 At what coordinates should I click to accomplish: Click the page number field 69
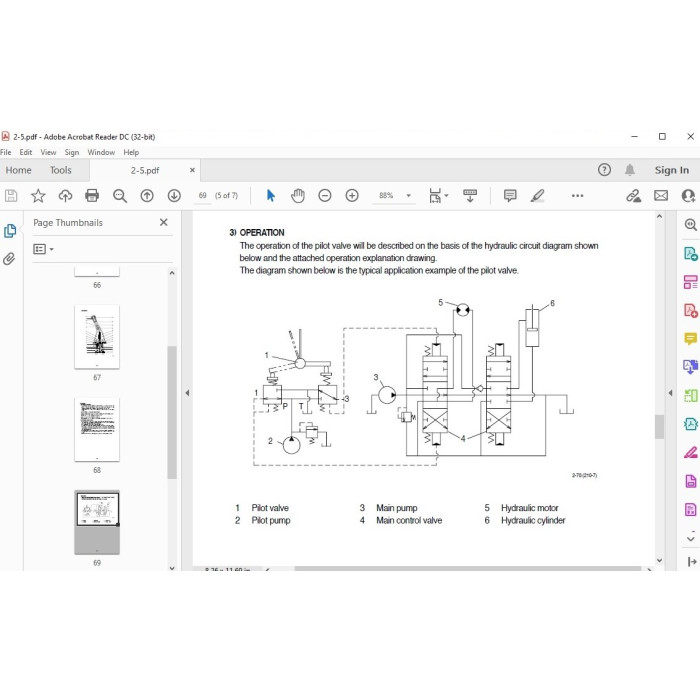(203, 196)
